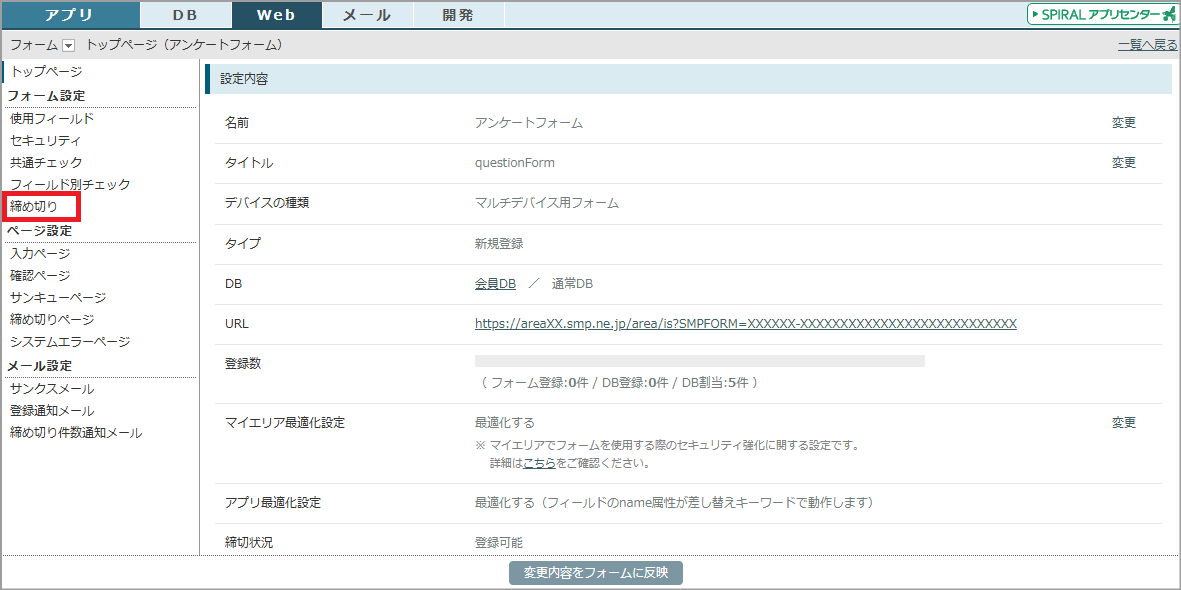Click 変更 next to タイトル

coord(1124,163)
